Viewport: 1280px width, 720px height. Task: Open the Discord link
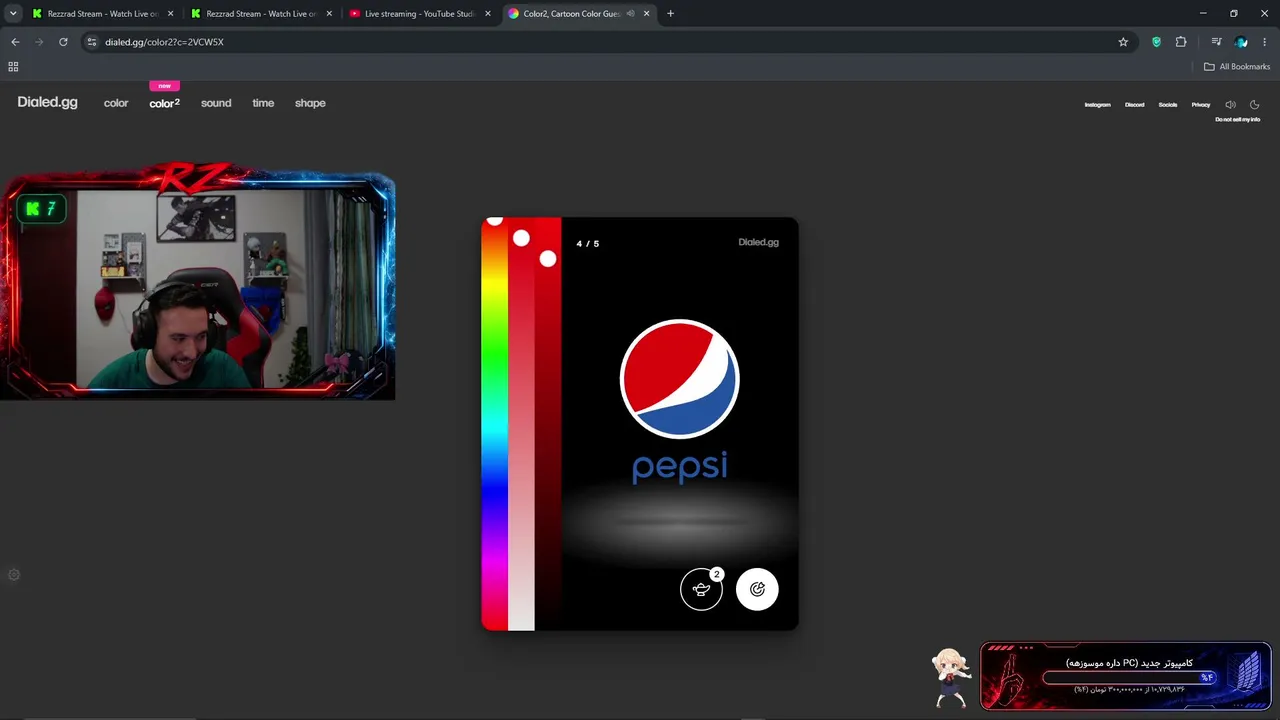pos(1134,105)
